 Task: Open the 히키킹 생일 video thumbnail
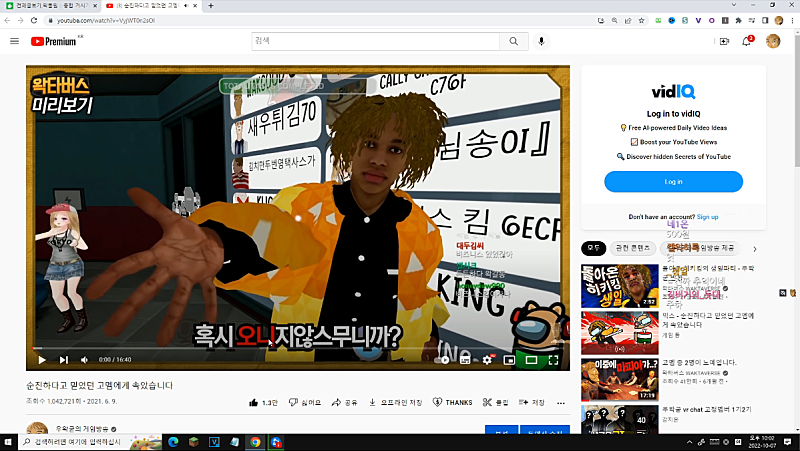[619, 286]
